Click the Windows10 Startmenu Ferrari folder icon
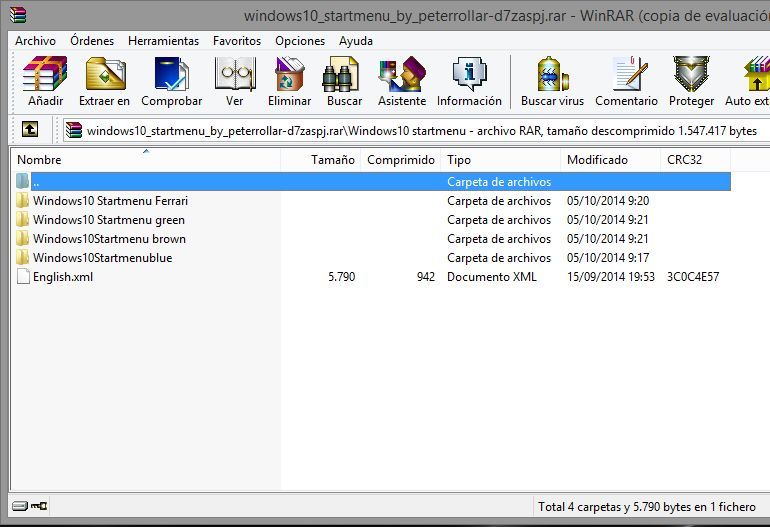The width and height of the screenshot is (770, 527). (22, 200)
